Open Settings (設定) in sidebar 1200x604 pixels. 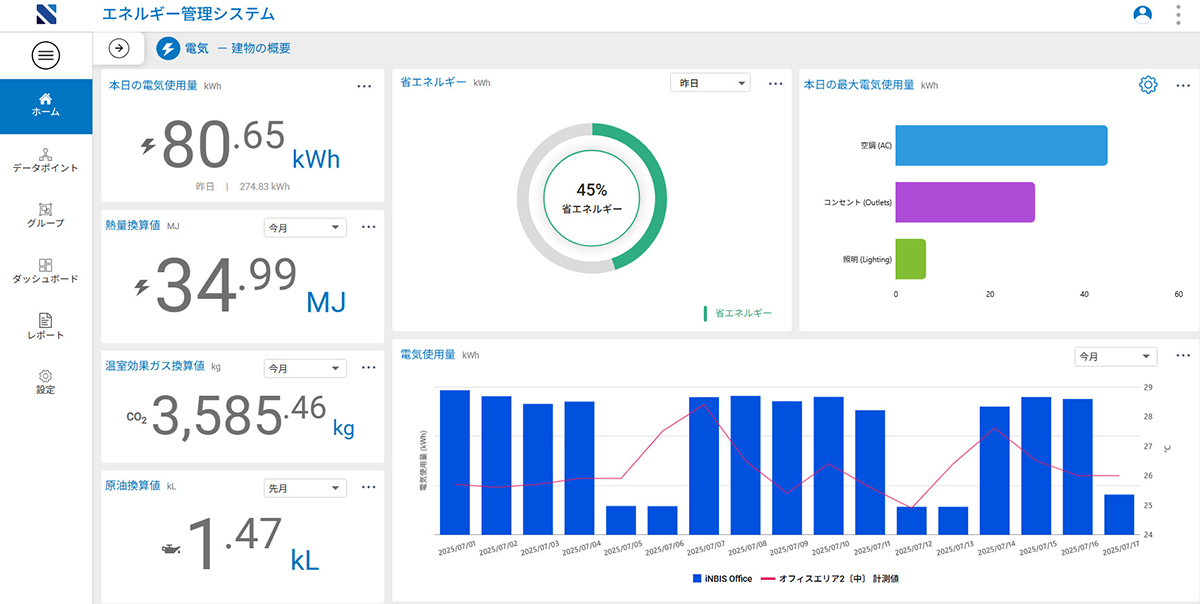click(x=46, y=382)
